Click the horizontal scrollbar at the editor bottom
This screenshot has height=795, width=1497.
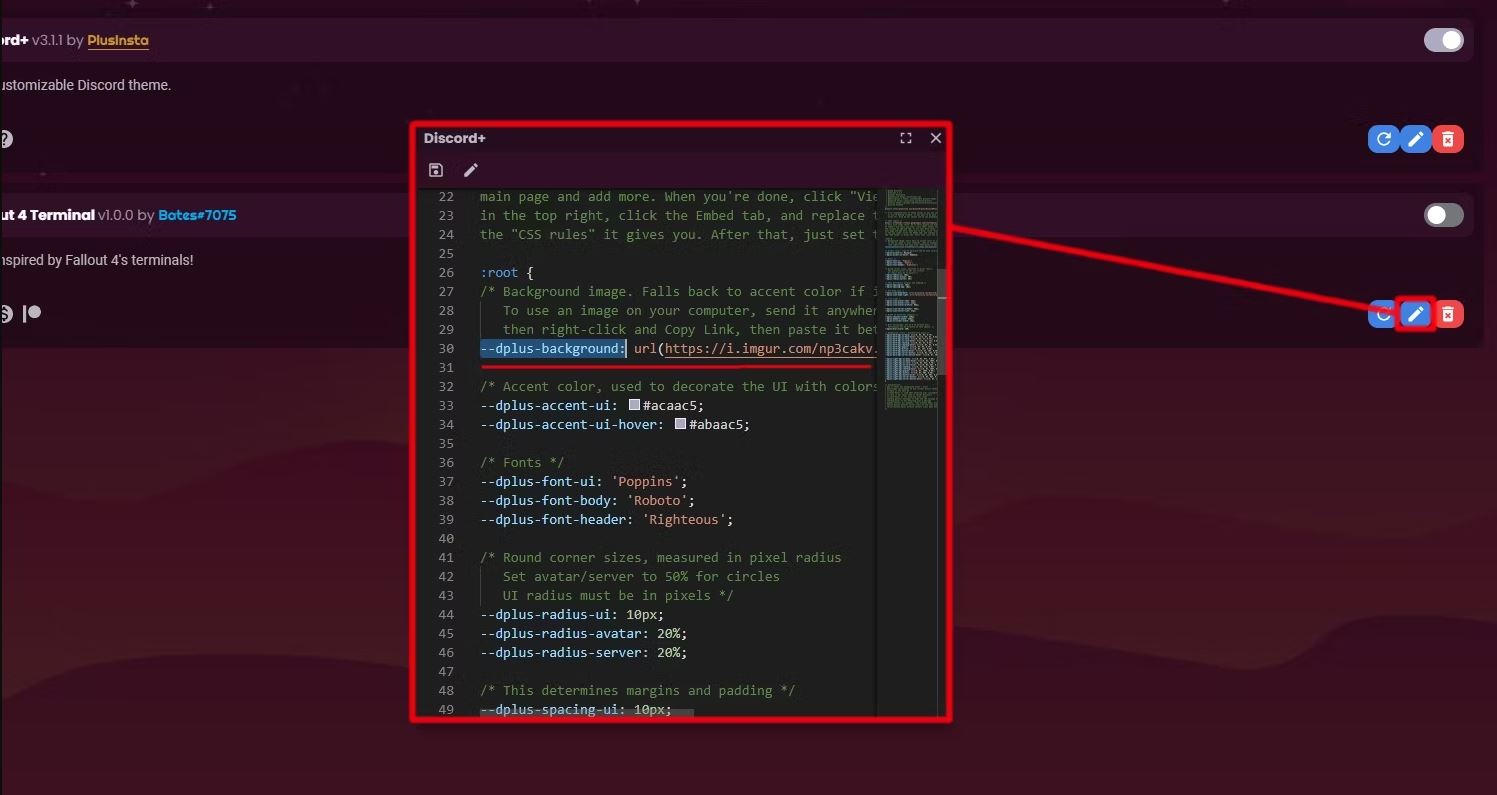click(x=586, y=713)
